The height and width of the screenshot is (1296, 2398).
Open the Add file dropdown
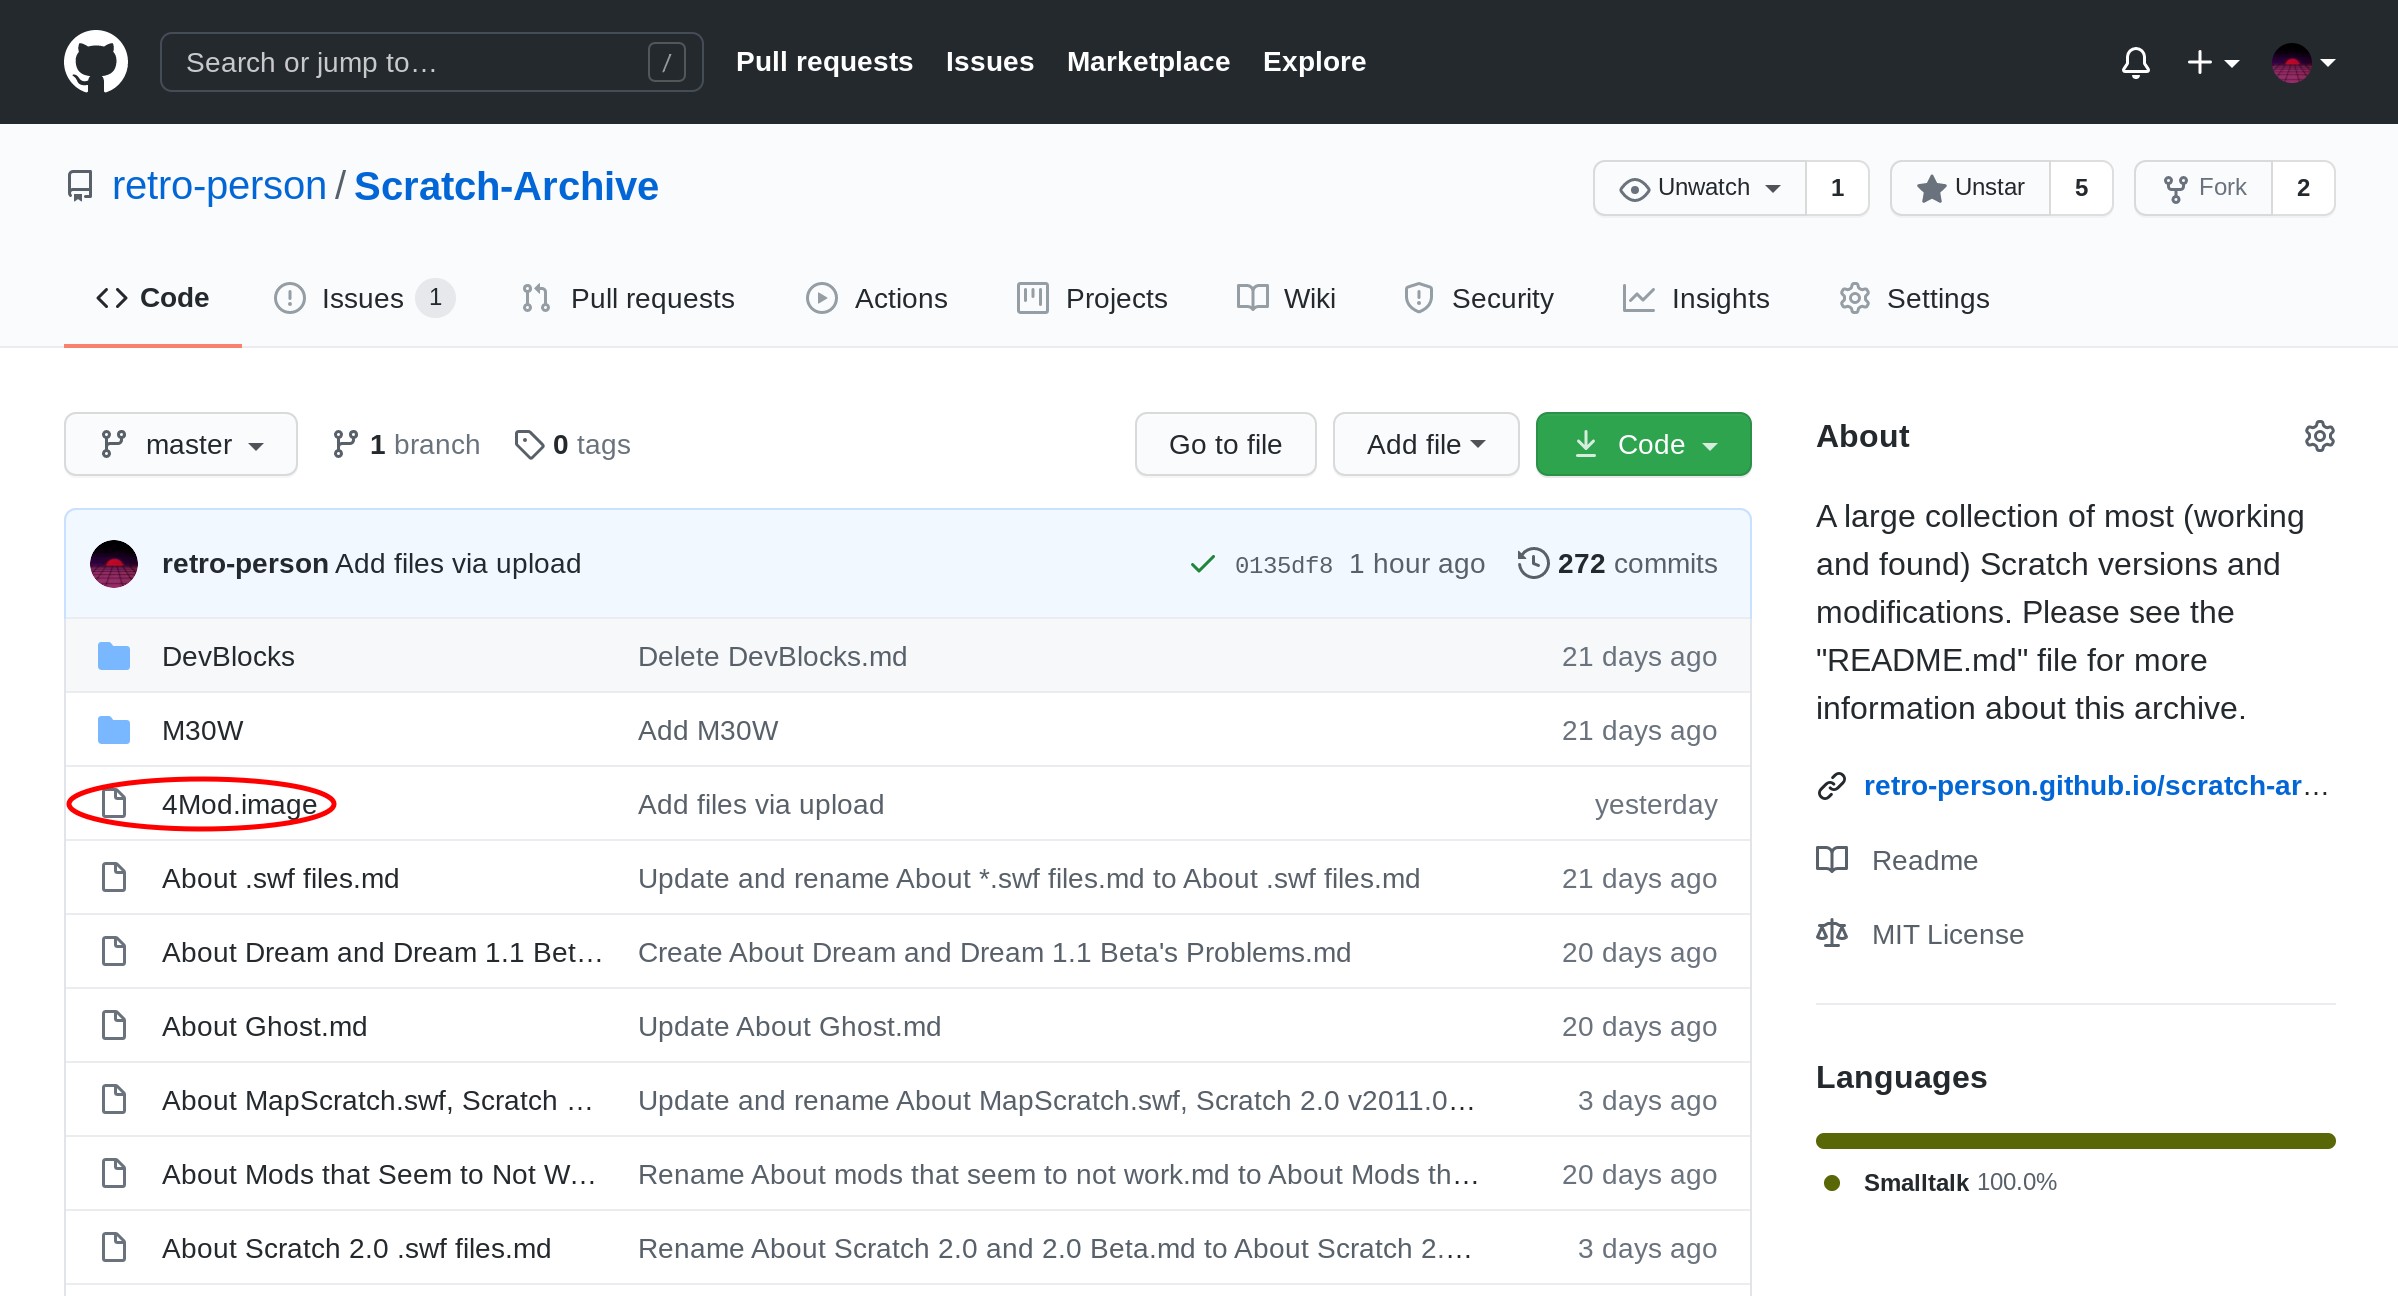pos(1425,444)
